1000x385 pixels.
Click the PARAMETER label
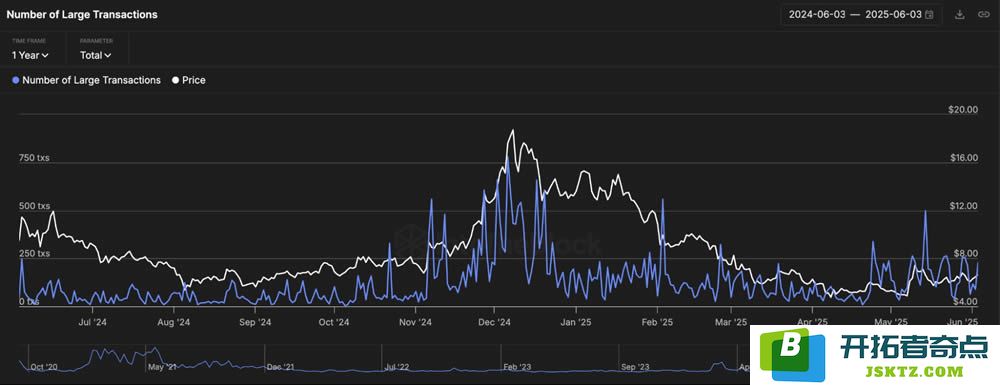(x=96, y=41)
